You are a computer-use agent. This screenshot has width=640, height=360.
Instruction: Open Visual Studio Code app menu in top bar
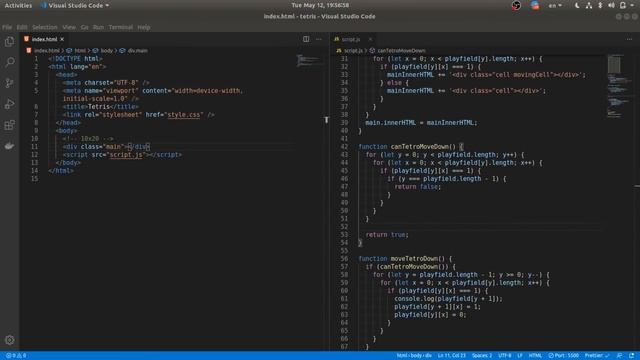pos(75,5)
